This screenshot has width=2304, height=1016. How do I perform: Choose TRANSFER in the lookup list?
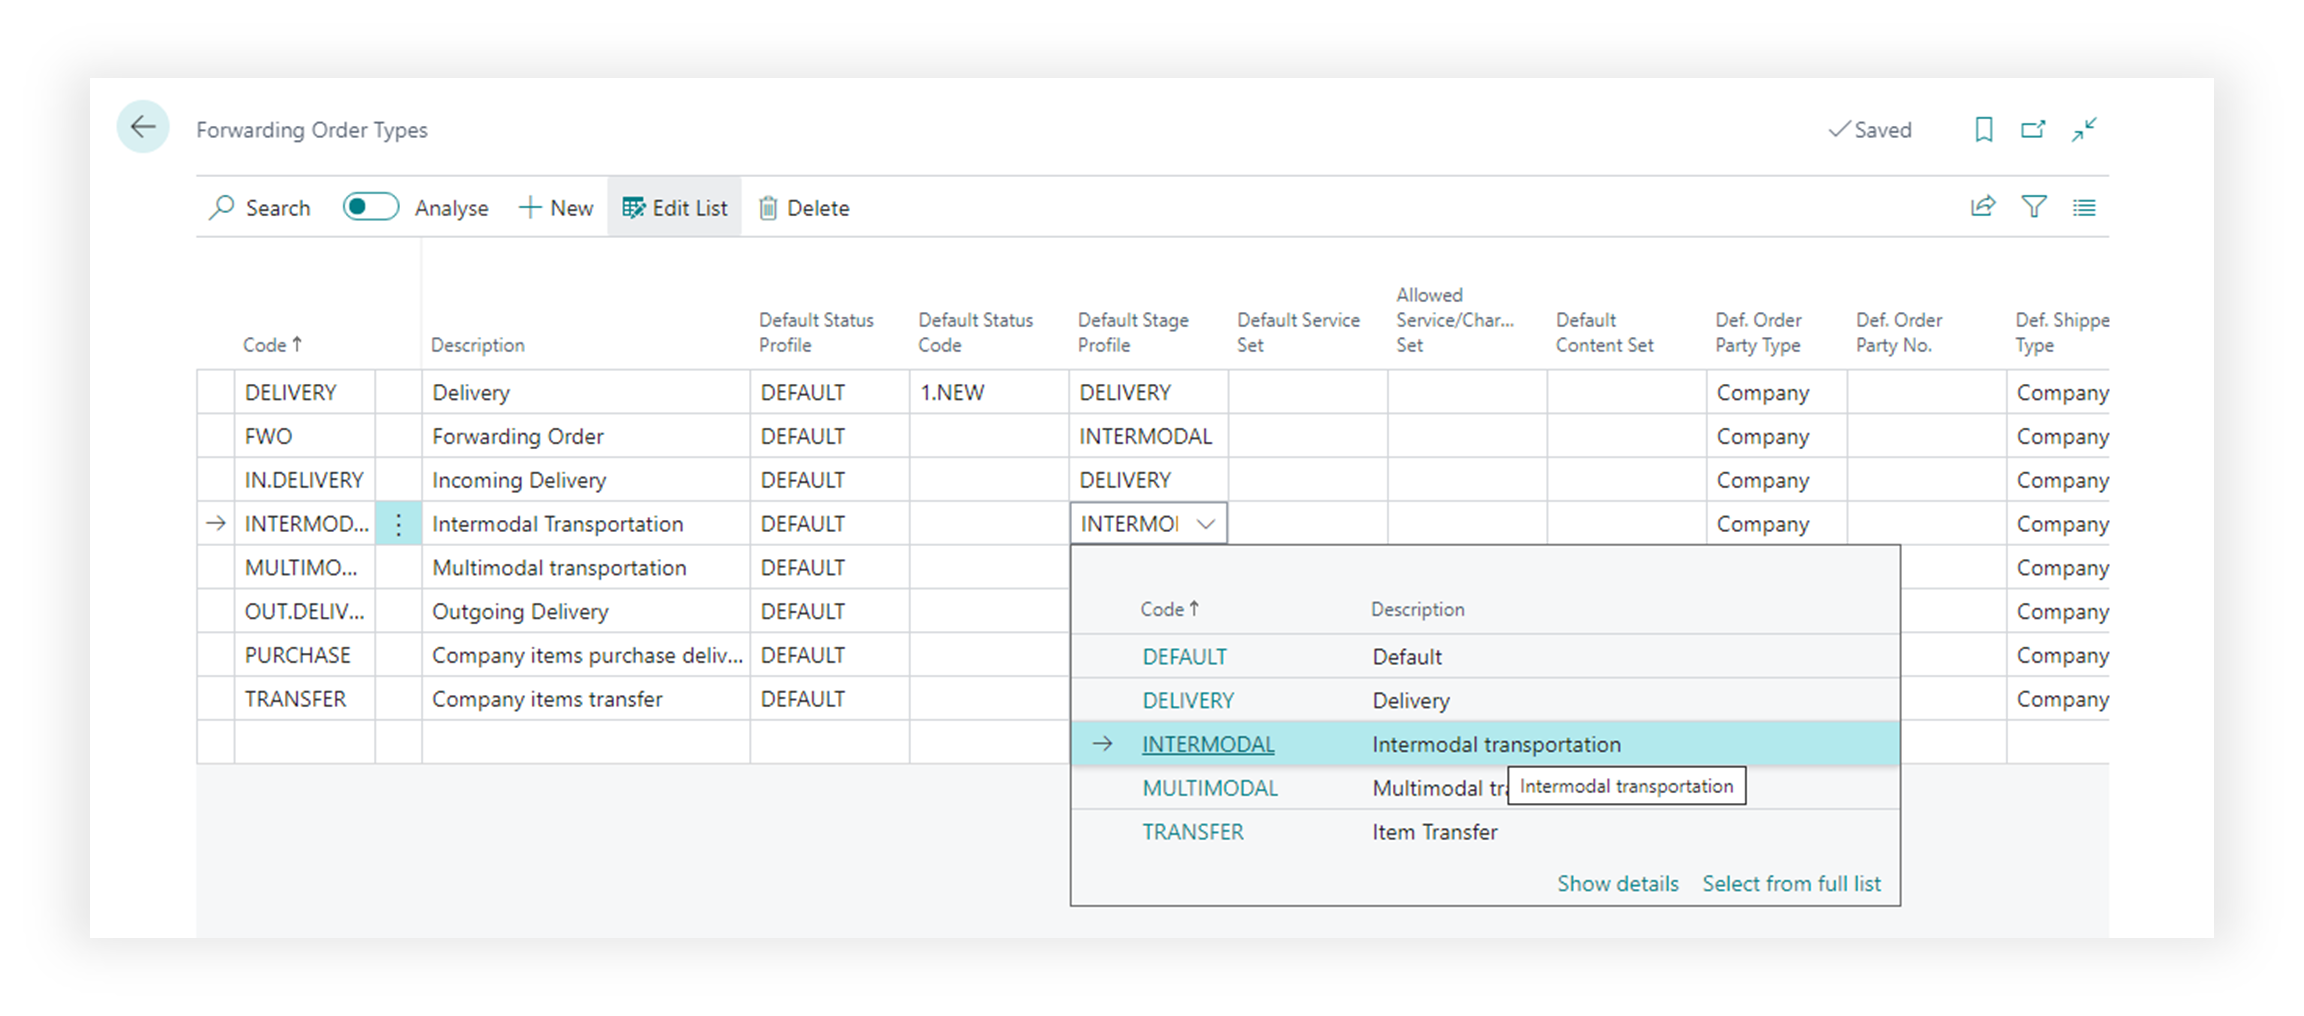(1193, 832)
